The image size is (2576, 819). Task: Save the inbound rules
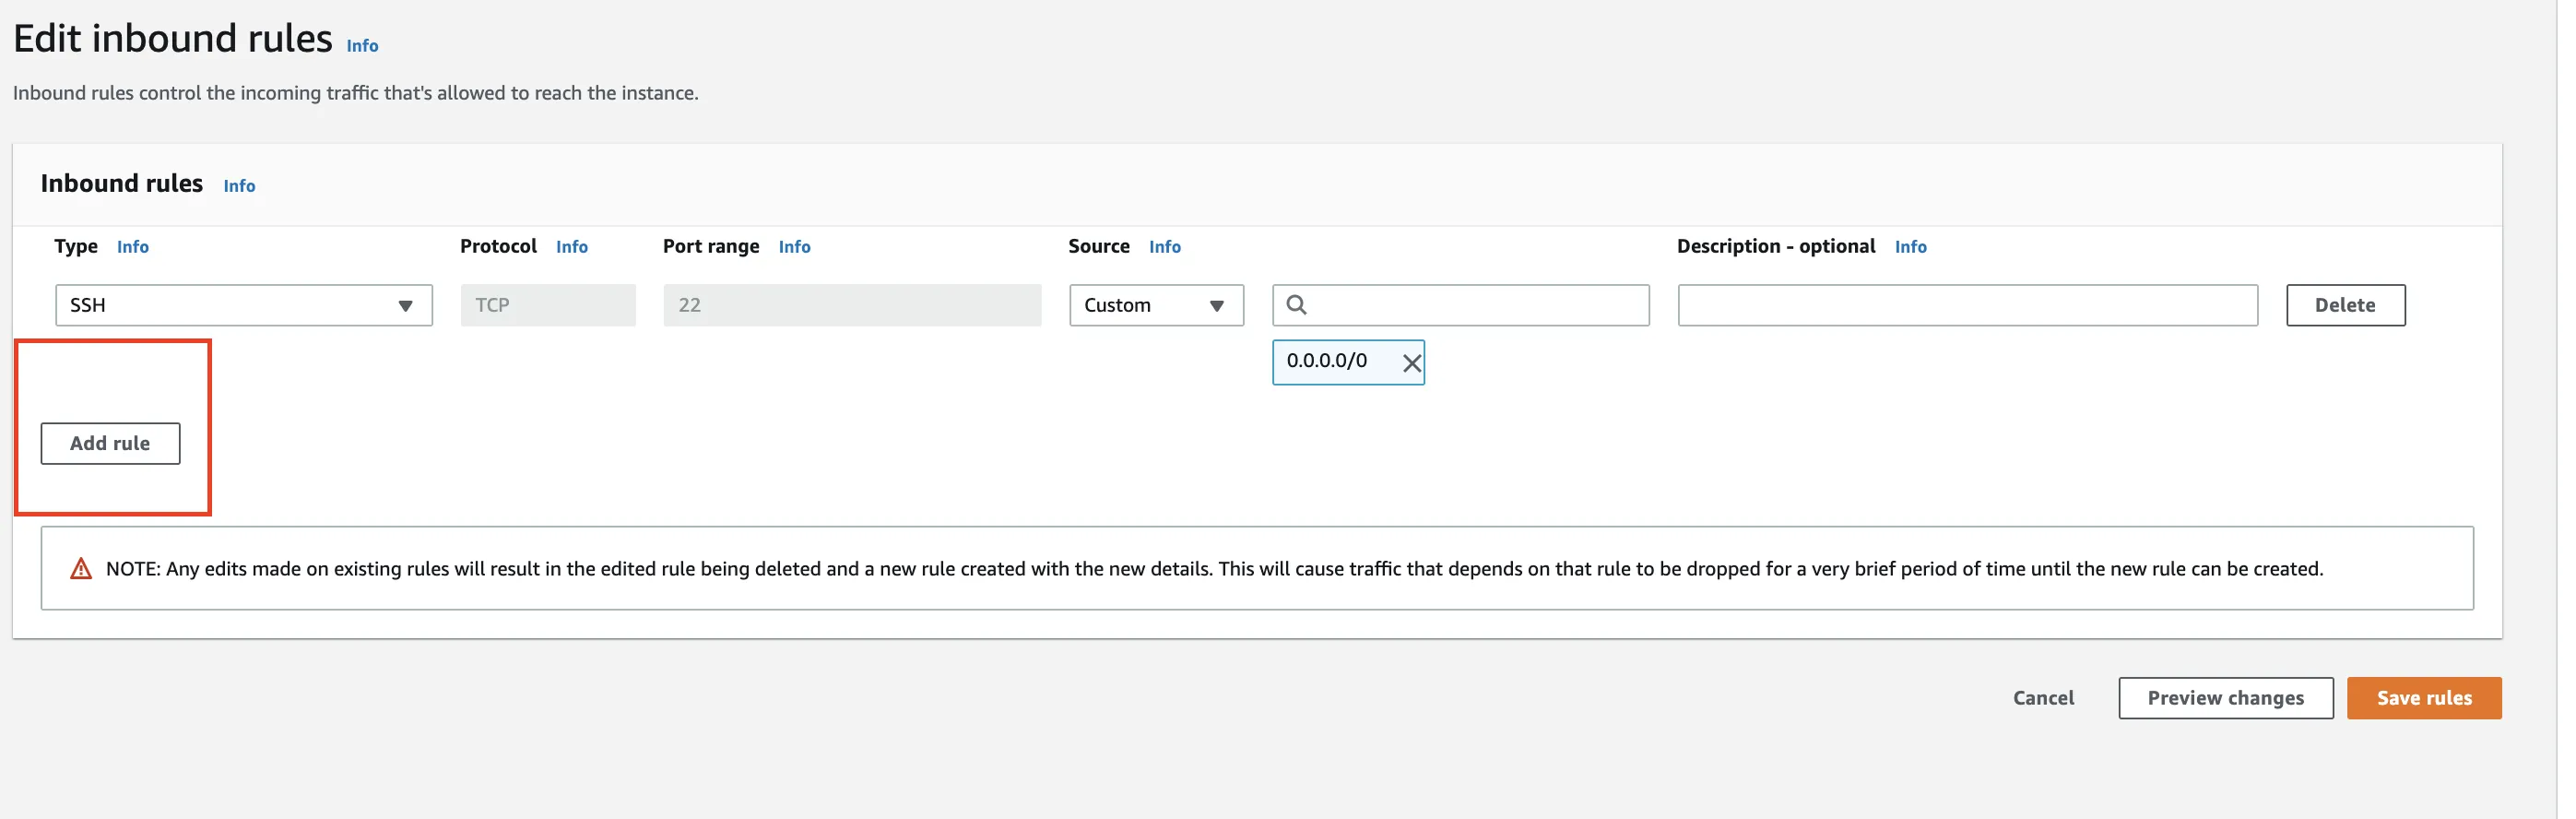2423,698
